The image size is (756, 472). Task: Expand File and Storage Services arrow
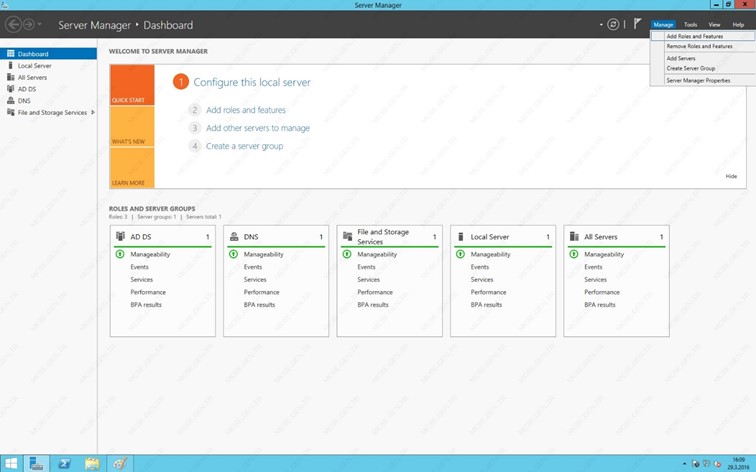93,112
